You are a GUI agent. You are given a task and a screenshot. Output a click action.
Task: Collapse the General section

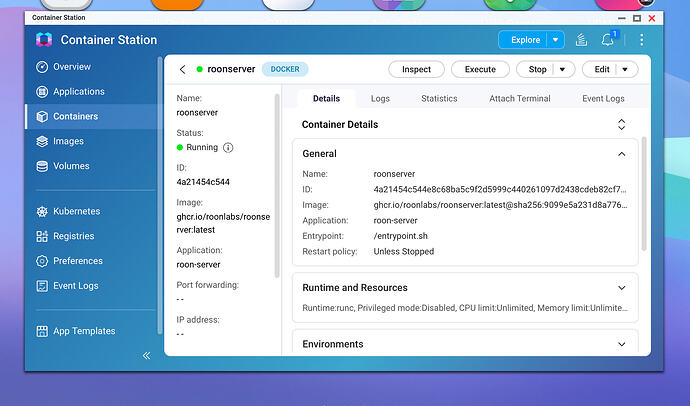click(x=621, y=154)
